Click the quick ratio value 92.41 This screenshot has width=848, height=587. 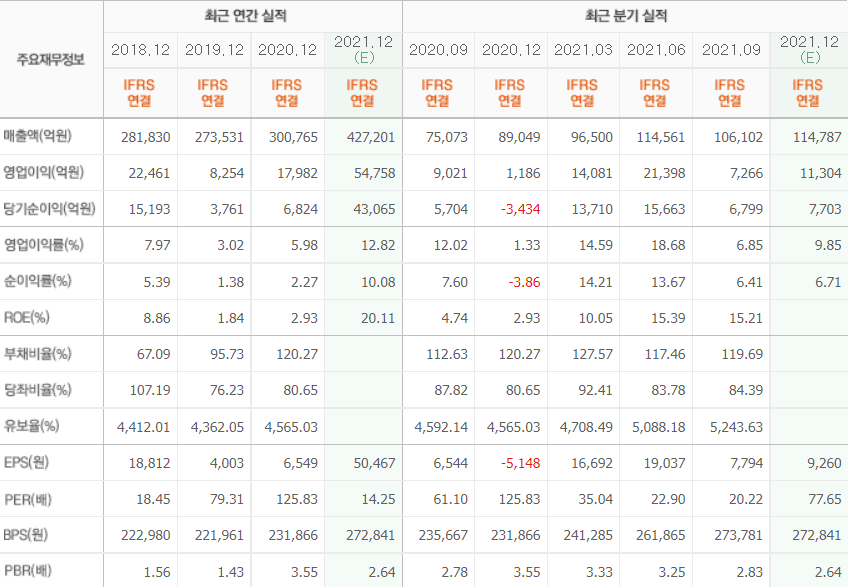click(x=596, y=391)
